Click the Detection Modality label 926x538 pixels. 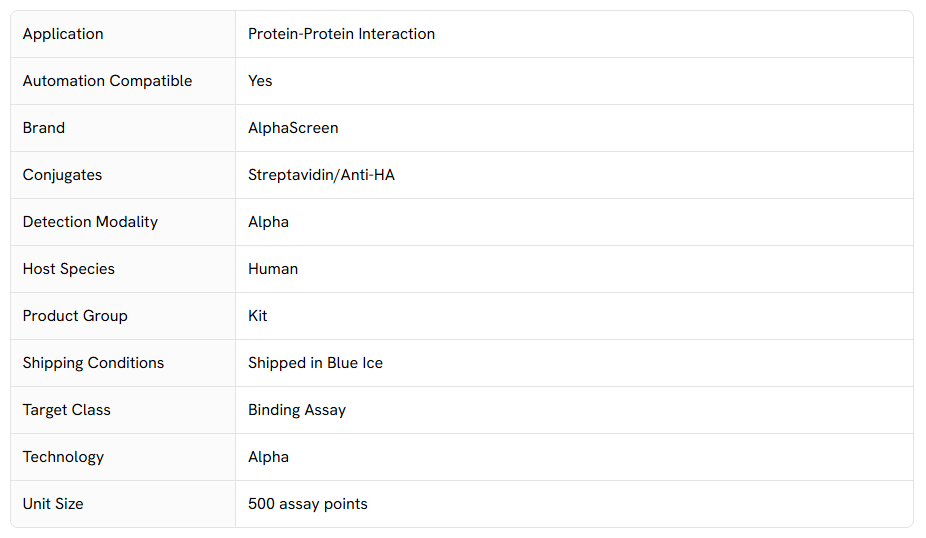[90, 222]
